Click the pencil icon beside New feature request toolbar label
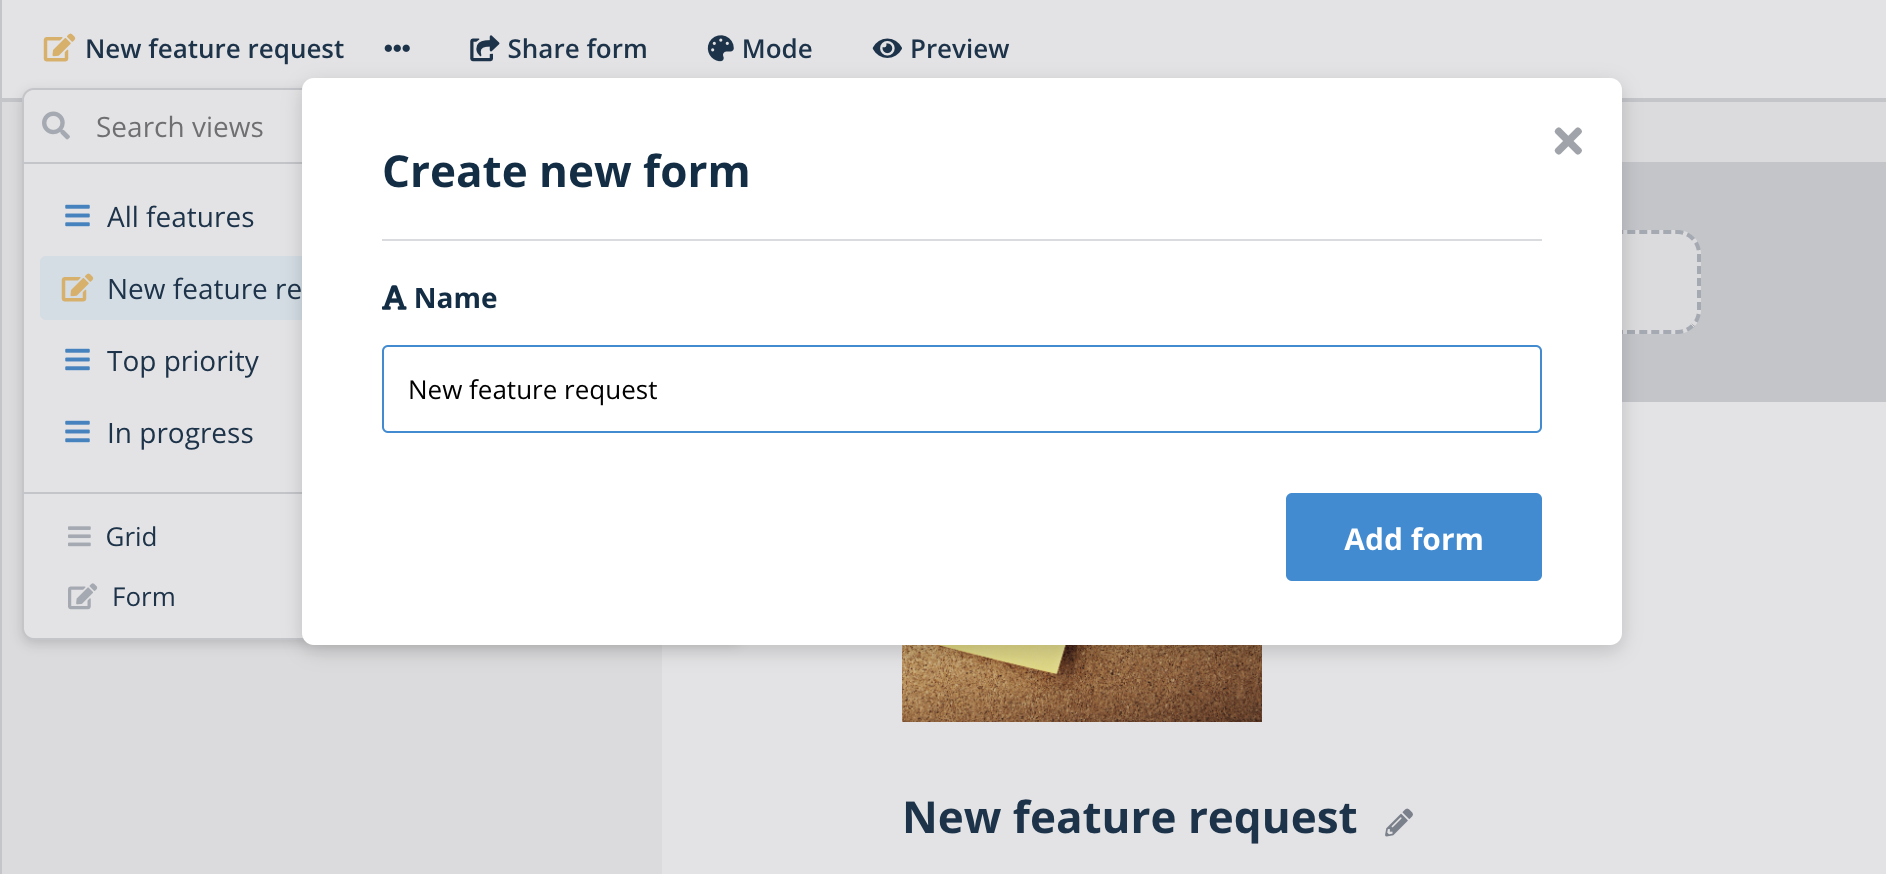 pos(60,46)
